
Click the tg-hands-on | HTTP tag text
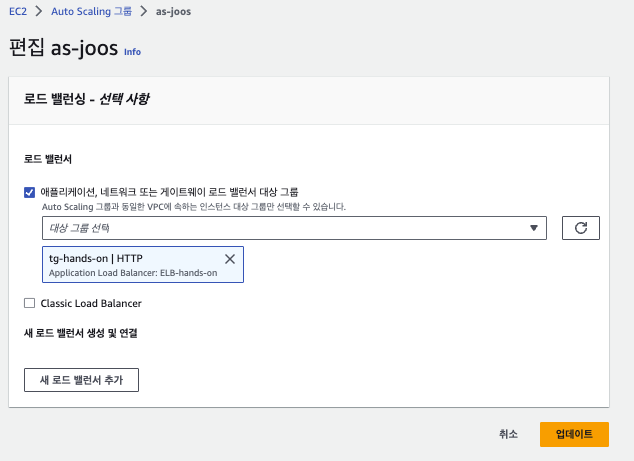[x=96, y=258]
